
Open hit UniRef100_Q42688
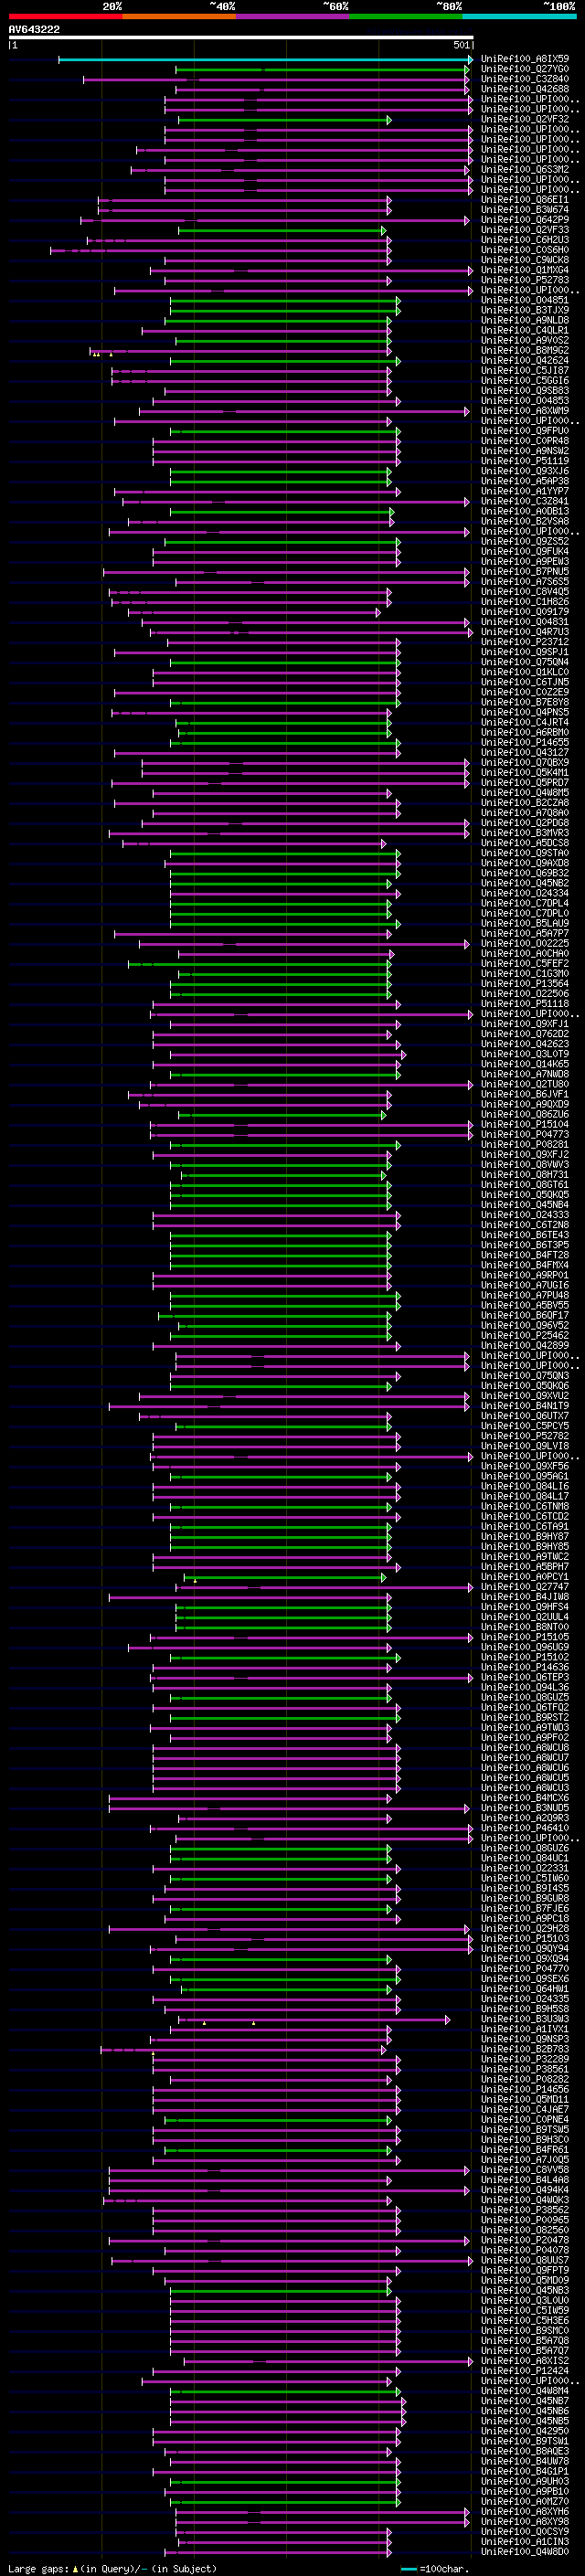point(525,89)
